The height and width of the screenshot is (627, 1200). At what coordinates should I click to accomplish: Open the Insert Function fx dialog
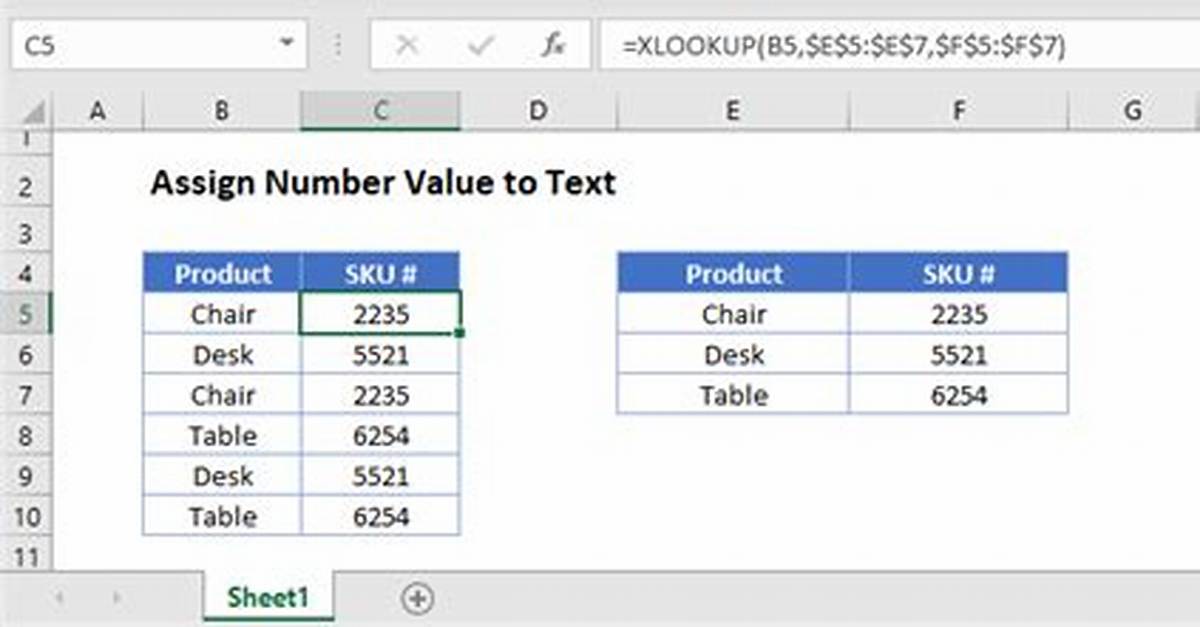pyautogui.click(x=551, y=45)
